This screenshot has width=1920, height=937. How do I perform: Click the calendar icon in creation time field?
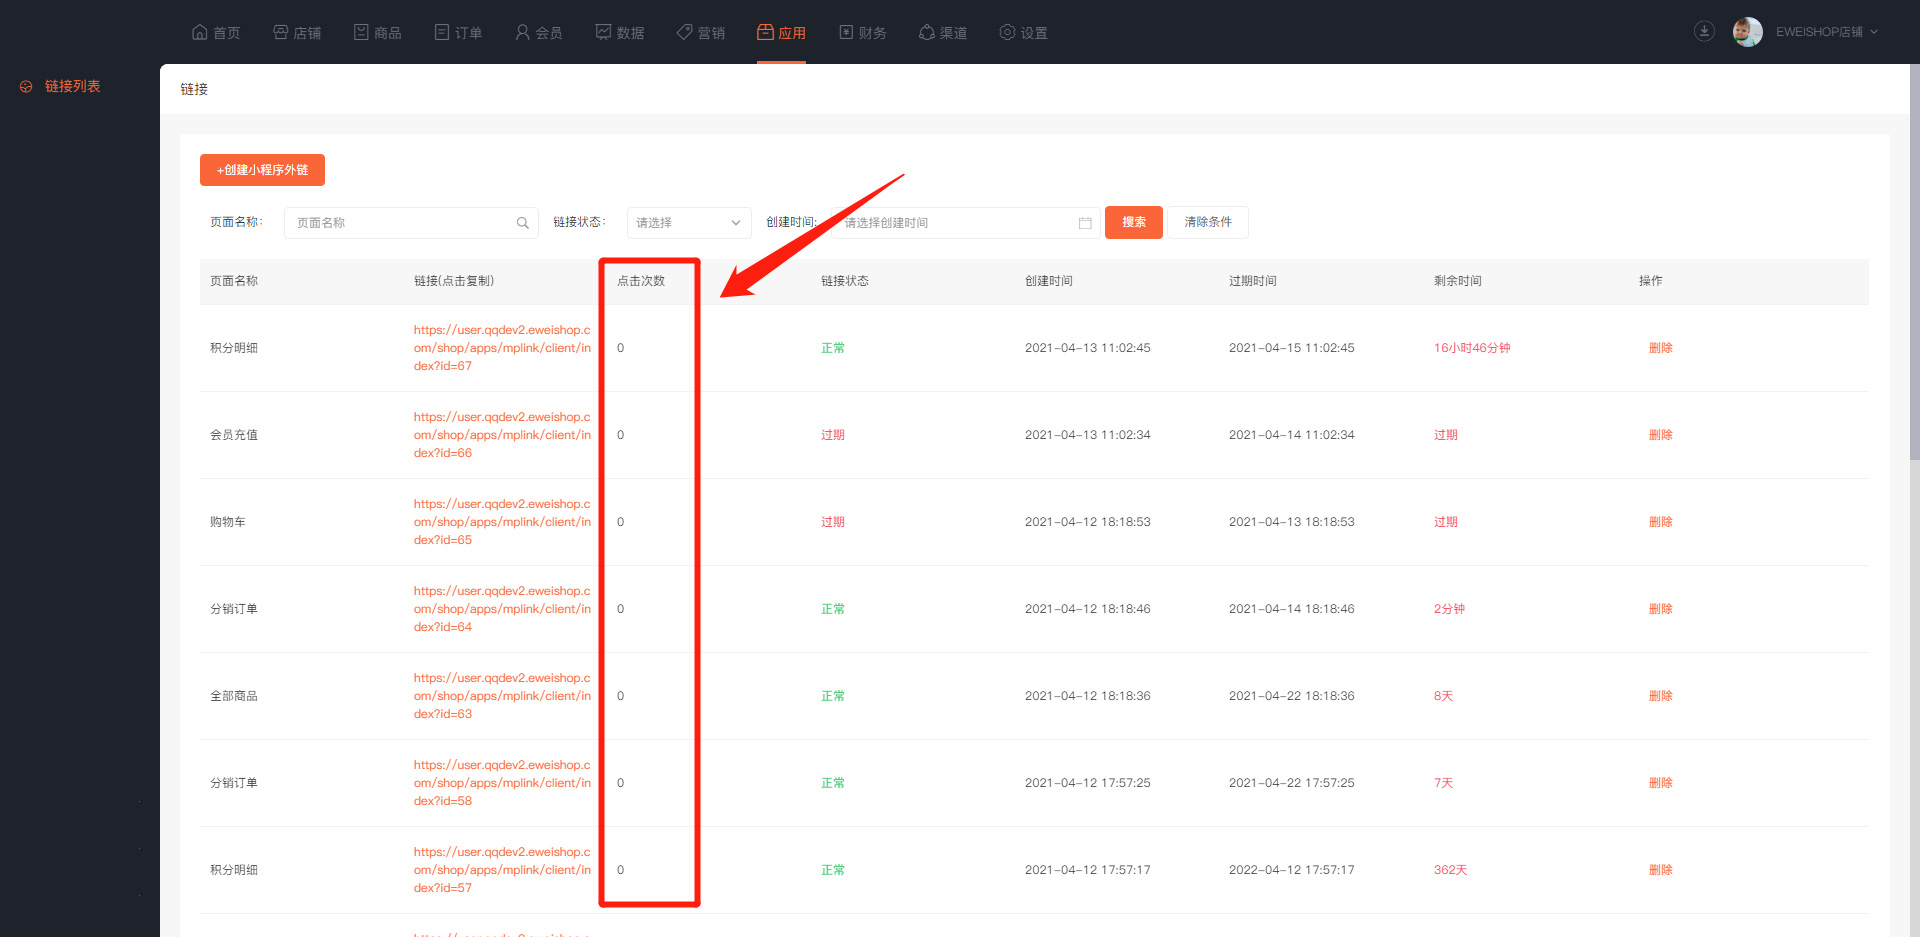1085,223
